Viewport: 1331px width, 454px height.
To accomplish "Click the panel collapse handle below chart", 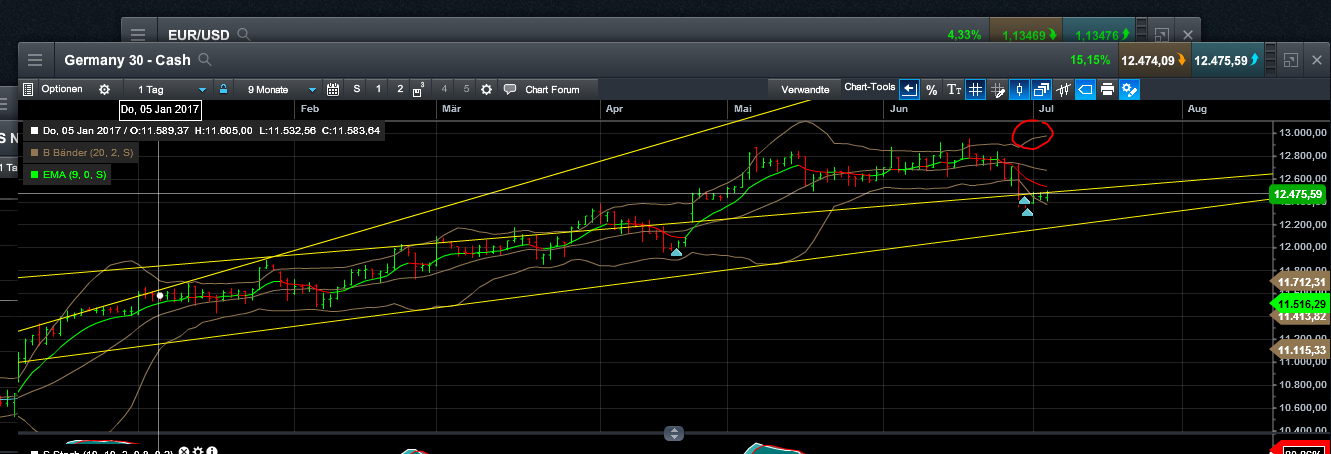I will point(675,433).
